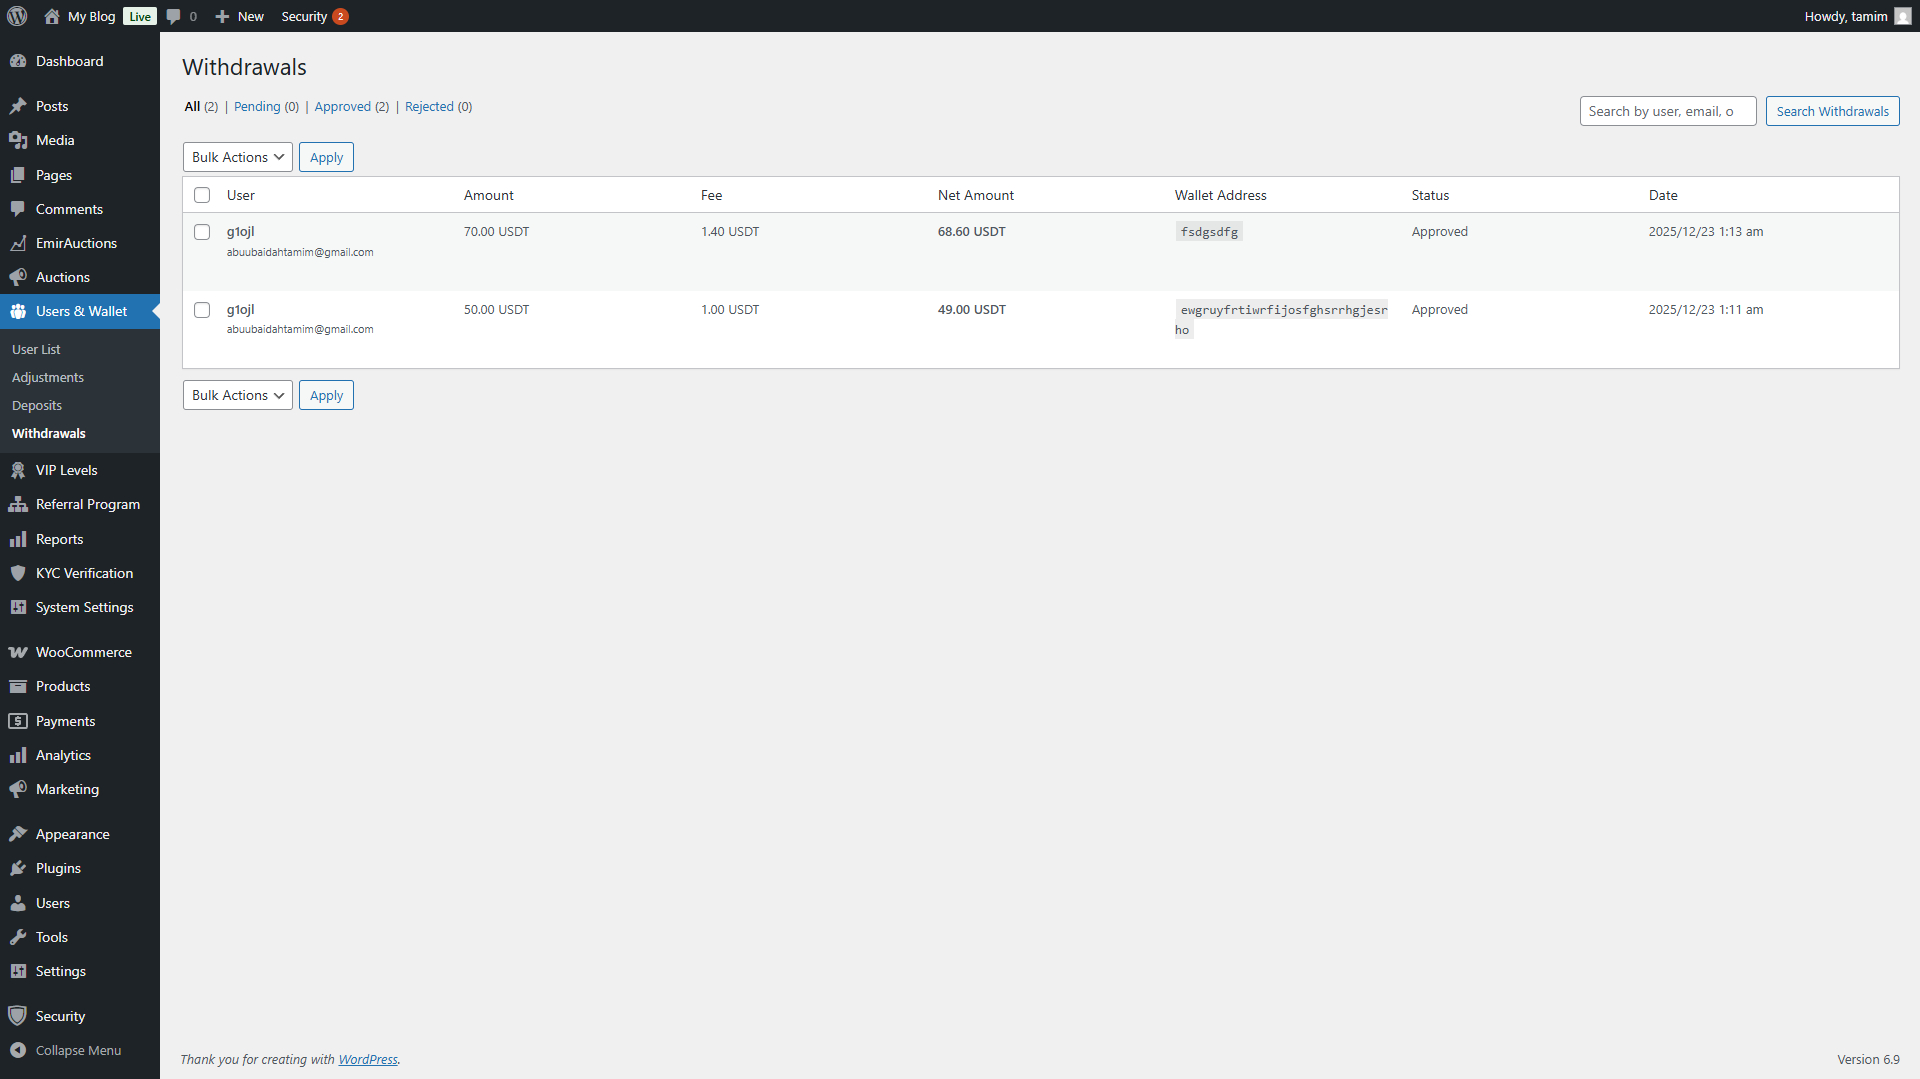Click wallet address fsdgsdfg
Image resolution: width=1920 pixels, height=1079 pixels.
coord(1209,232)
